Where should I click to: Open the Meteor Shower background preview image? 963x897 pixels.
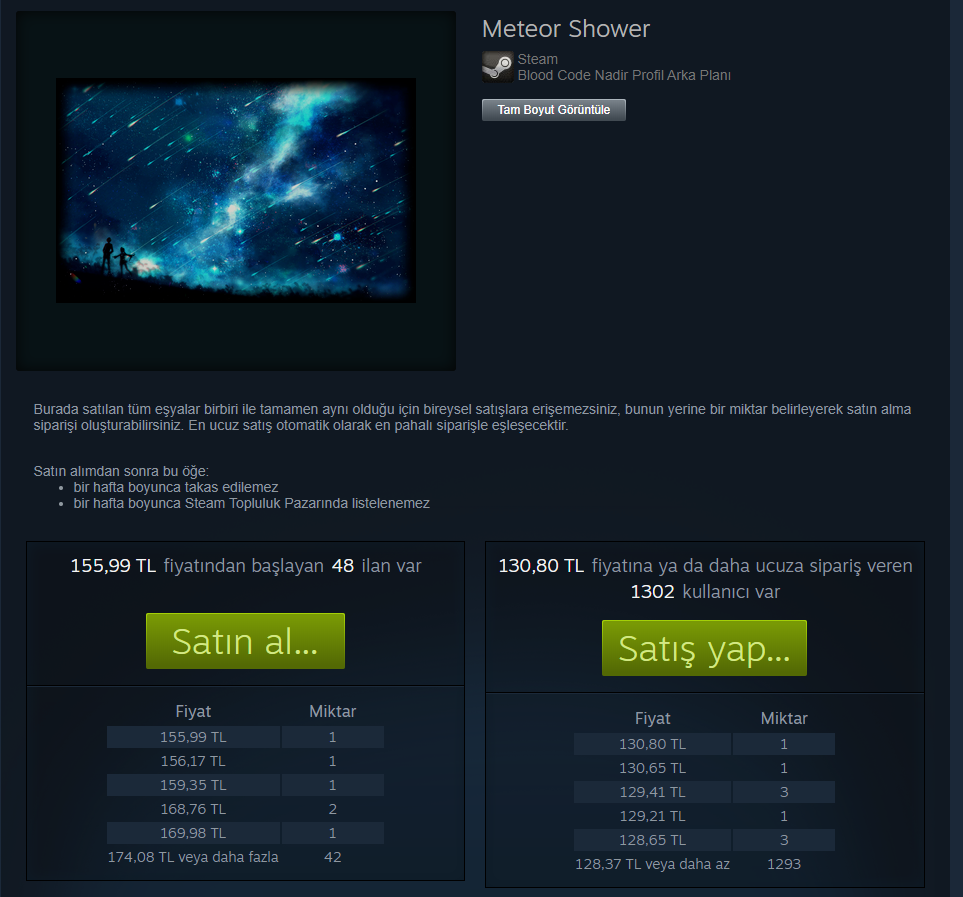236,190
